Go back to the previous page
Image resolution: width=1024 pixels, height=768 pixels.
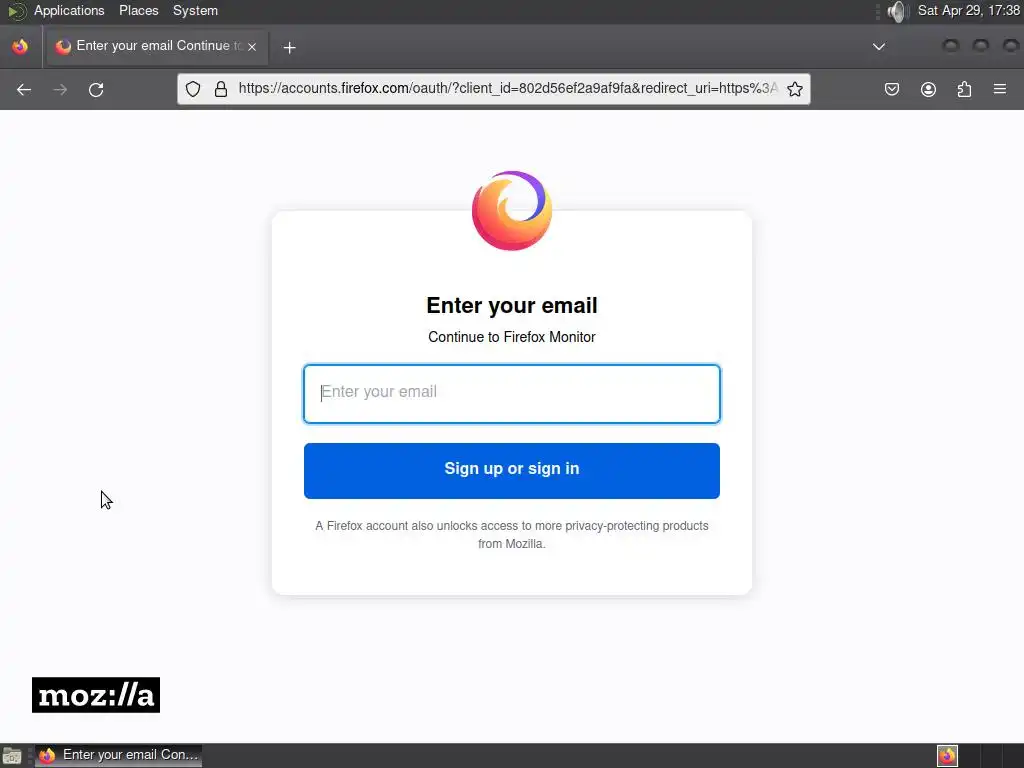tap(24, 89)
